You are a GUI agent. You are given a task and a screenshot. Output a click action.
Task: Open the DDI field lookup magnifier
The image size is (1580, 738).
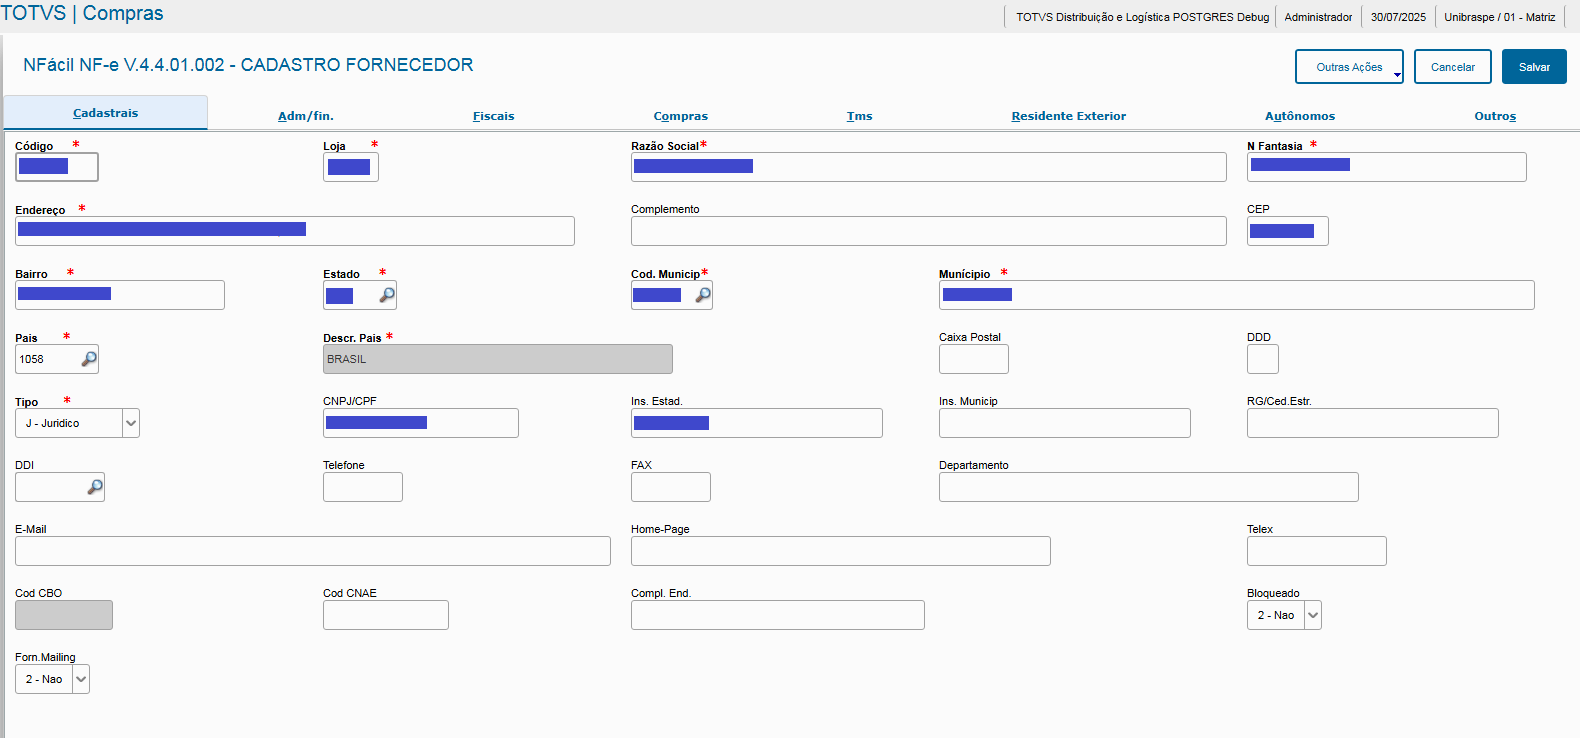pyautogui.click(x=95, y=487)
